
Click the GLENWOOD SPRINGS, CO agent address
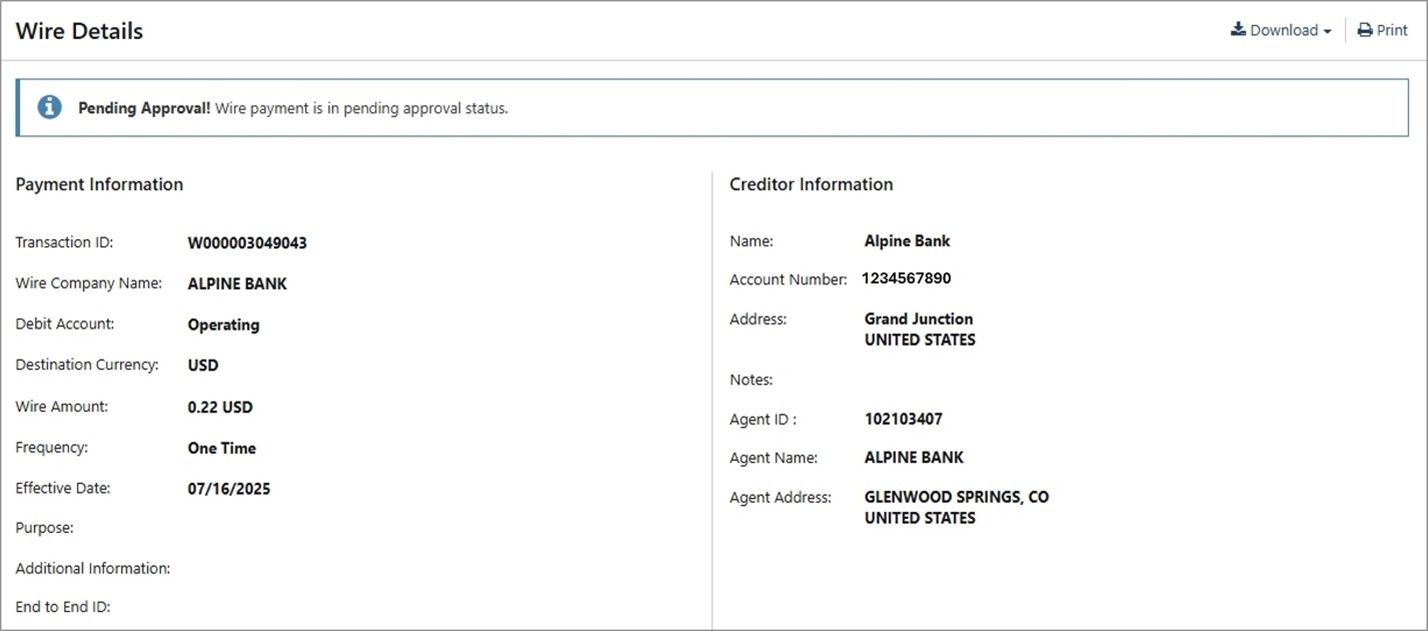coord(956,497)
